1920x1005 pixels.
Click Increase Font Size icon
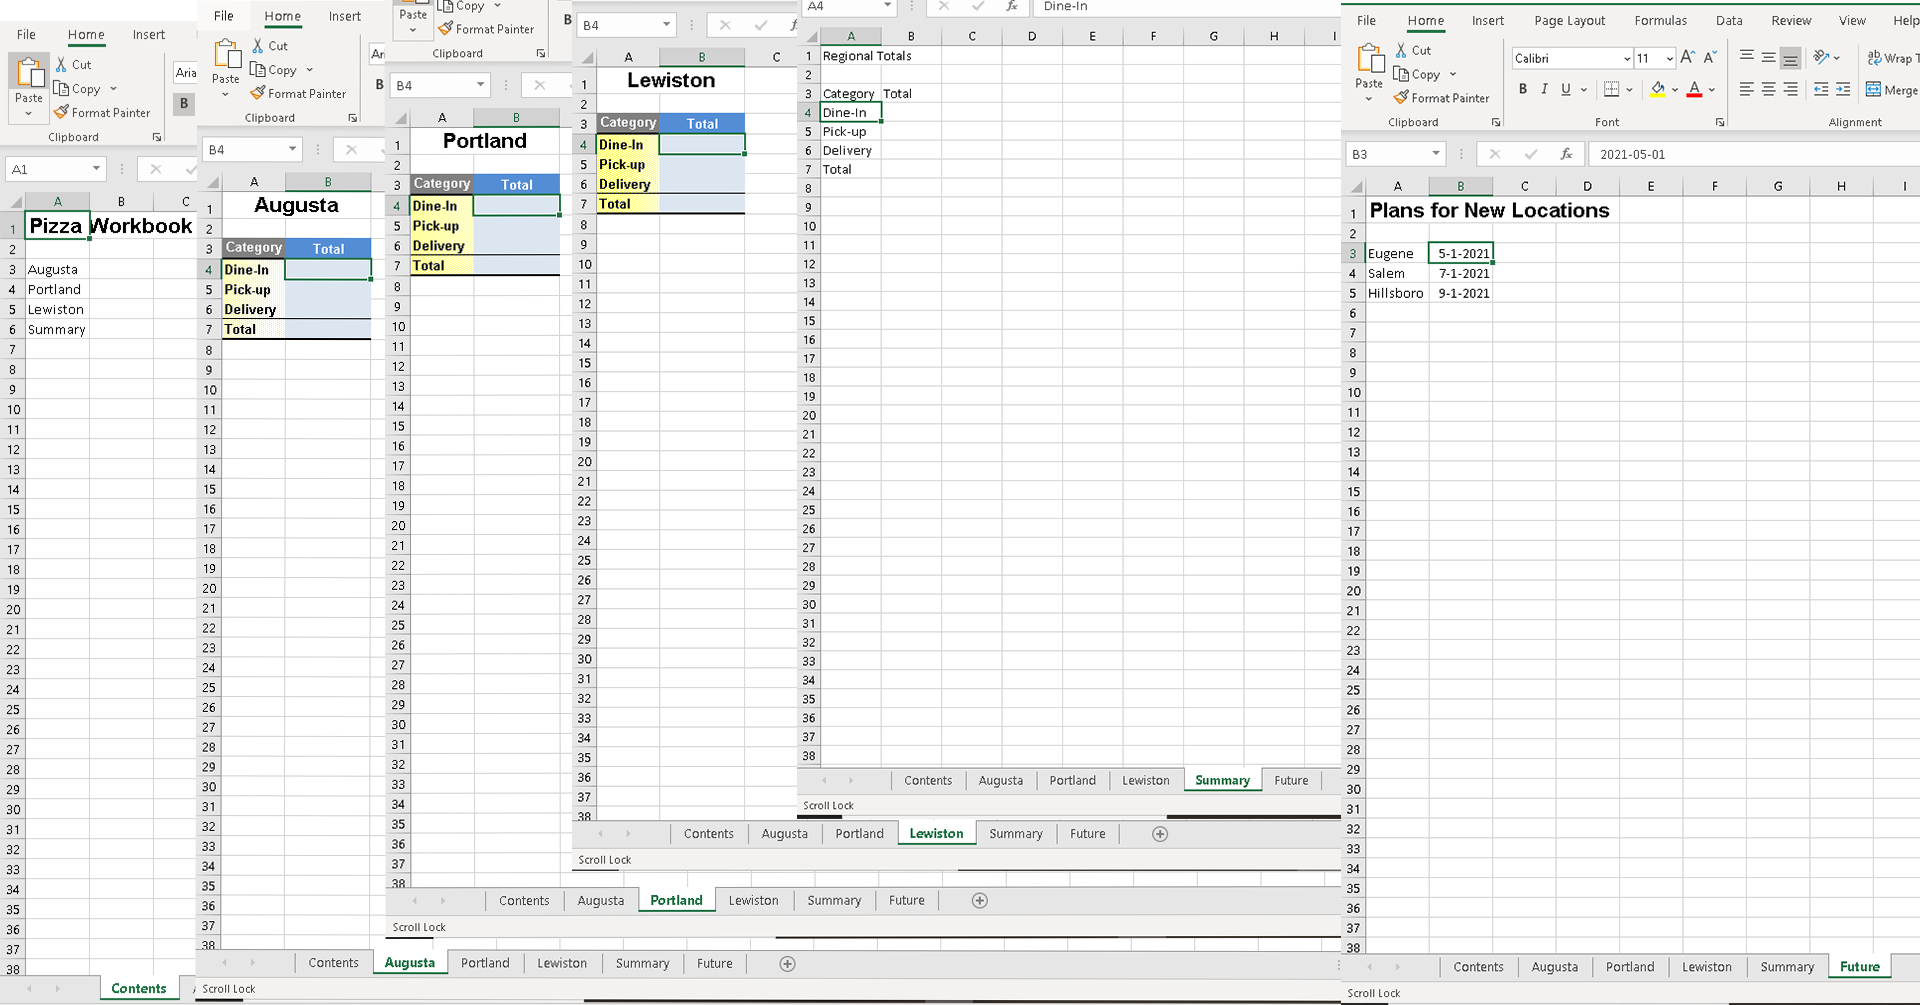pos(1688,58)
